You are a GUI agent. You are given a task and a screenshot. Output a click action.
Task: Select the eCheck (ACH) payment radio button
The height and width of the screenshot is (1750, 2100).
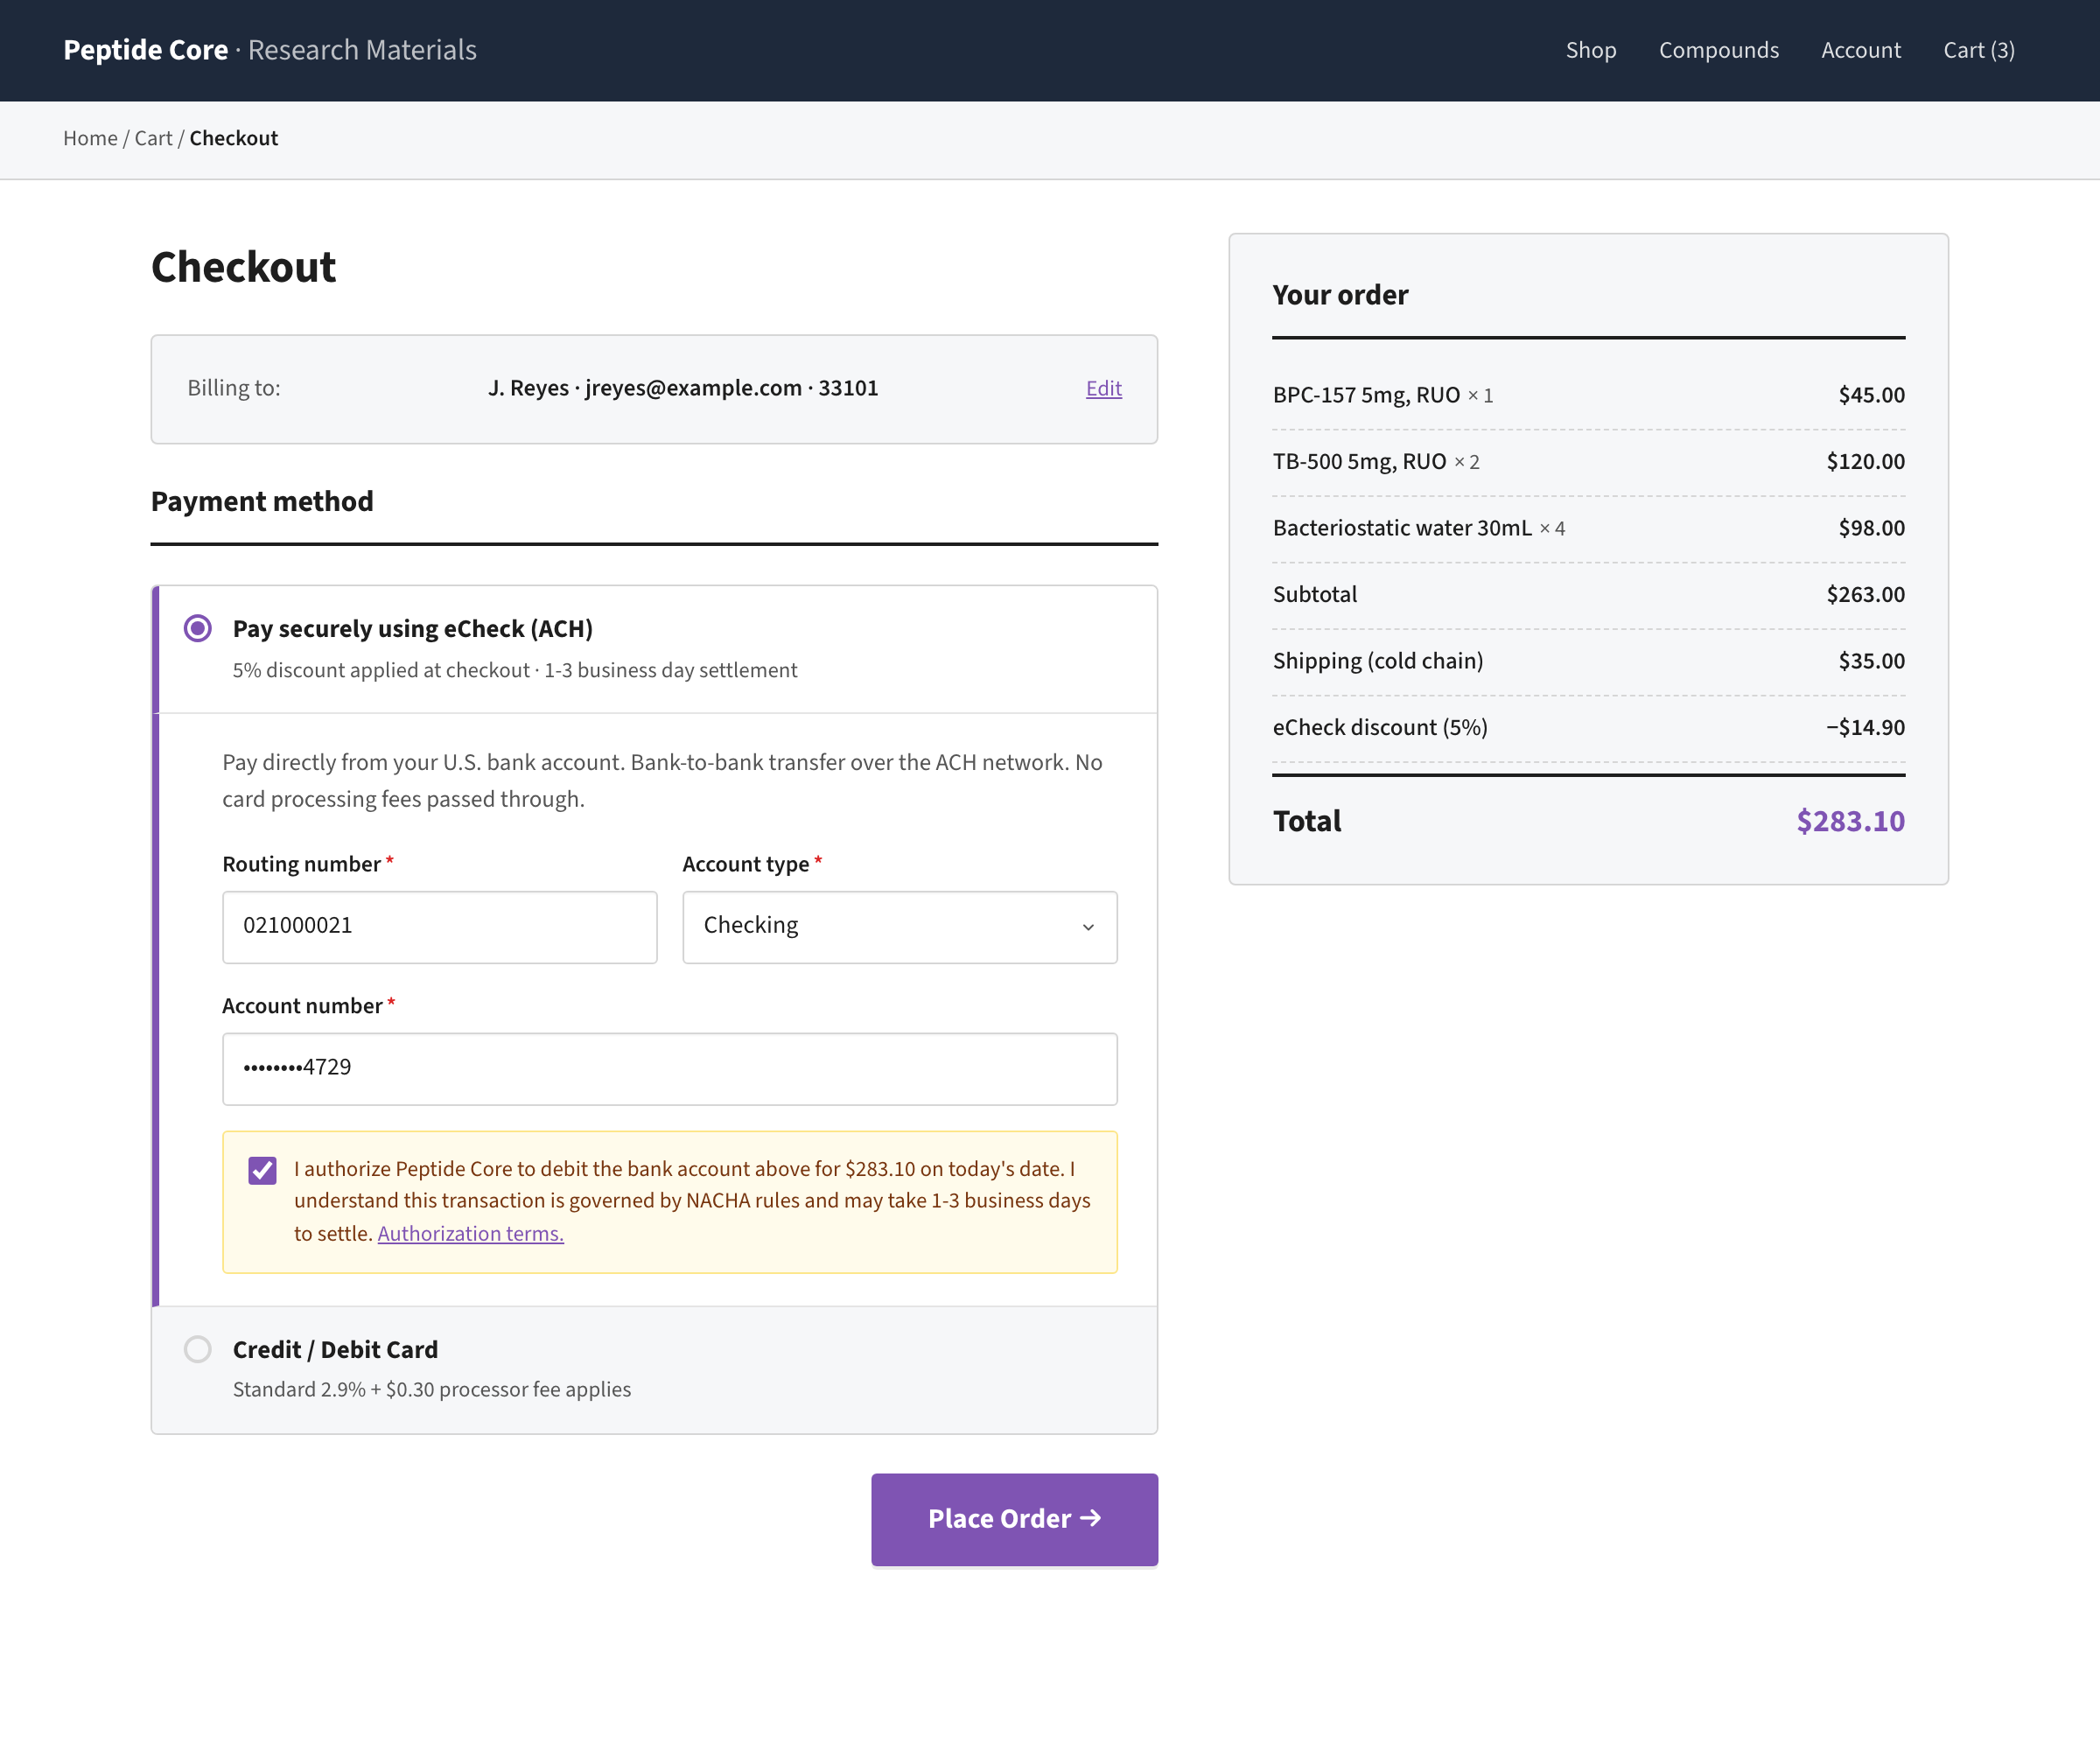pyautogui.click(x=198, y=628)
